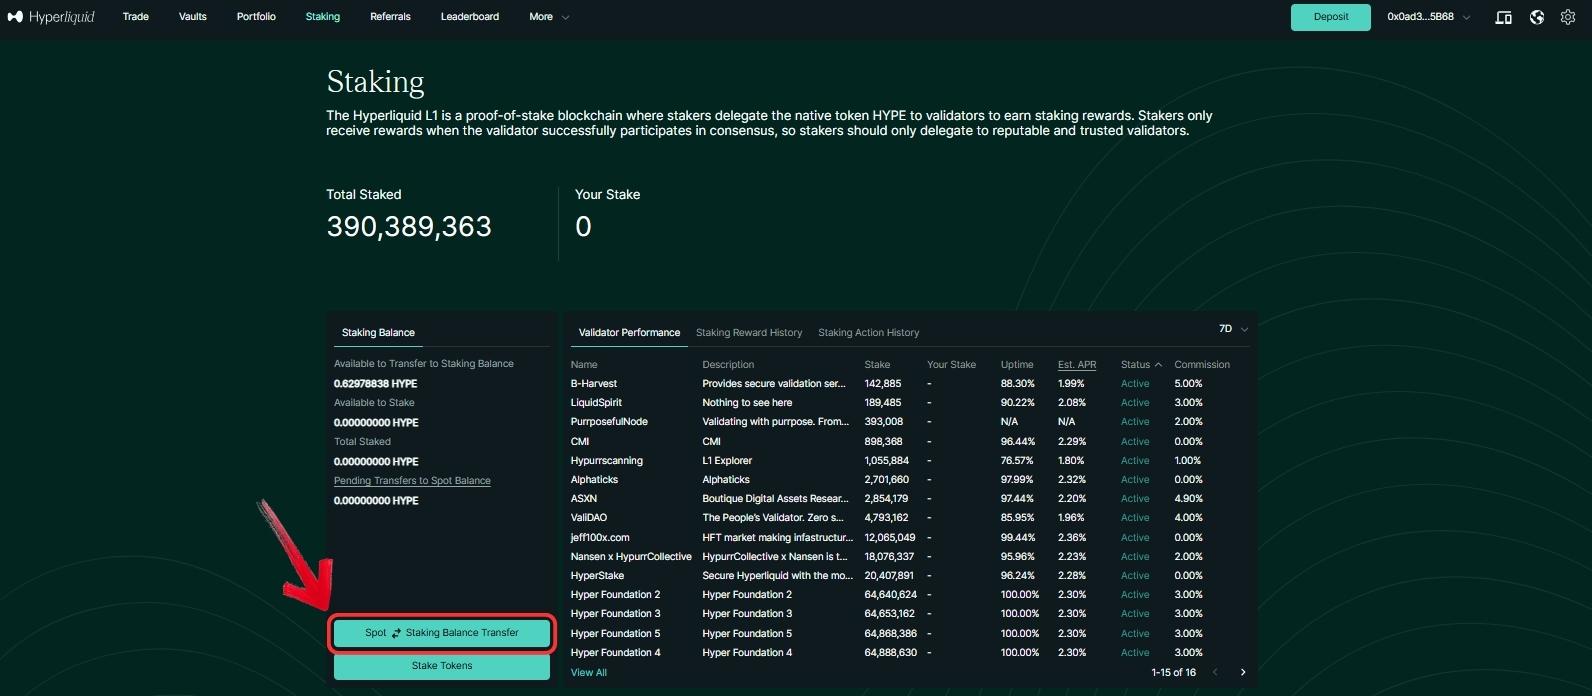Open the Trade page

pyautogui.click(x=136, y=17)
